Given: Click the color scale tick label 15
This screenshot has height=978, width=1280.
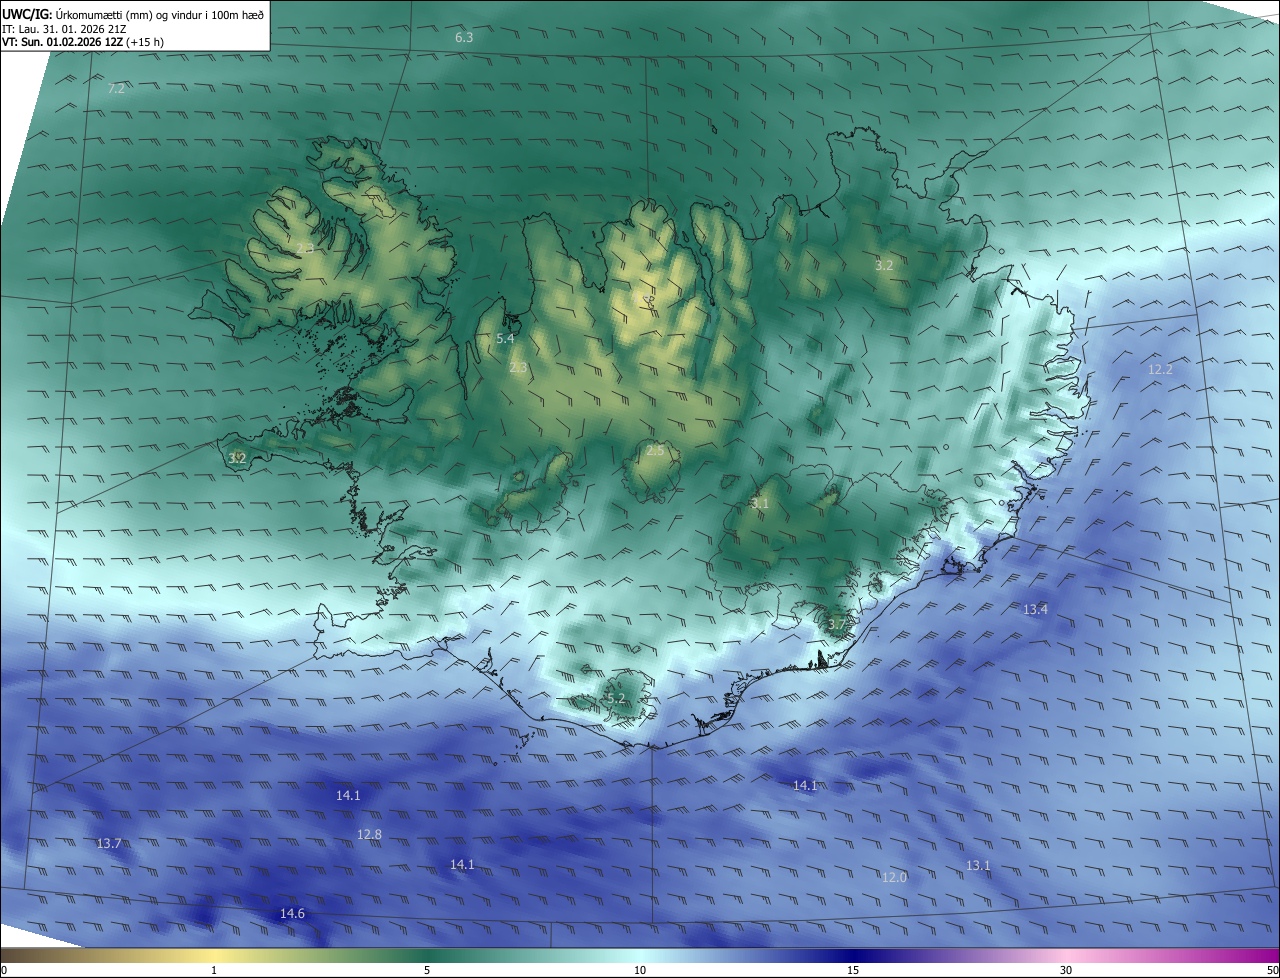Looking at the screenshot, I should pyautogui.click(x=853, y=970).
